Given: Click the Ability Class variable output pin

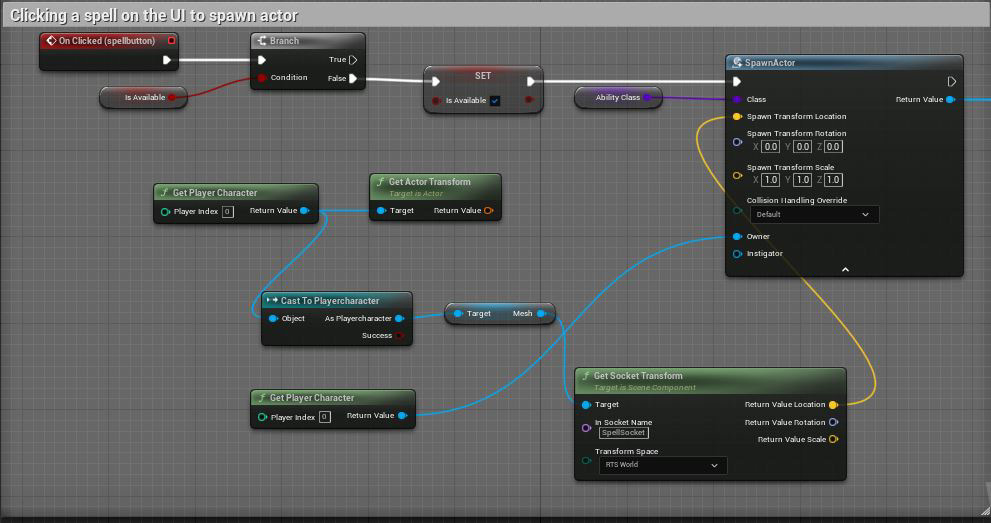Looking at the screenshot, I should (647, 97).
